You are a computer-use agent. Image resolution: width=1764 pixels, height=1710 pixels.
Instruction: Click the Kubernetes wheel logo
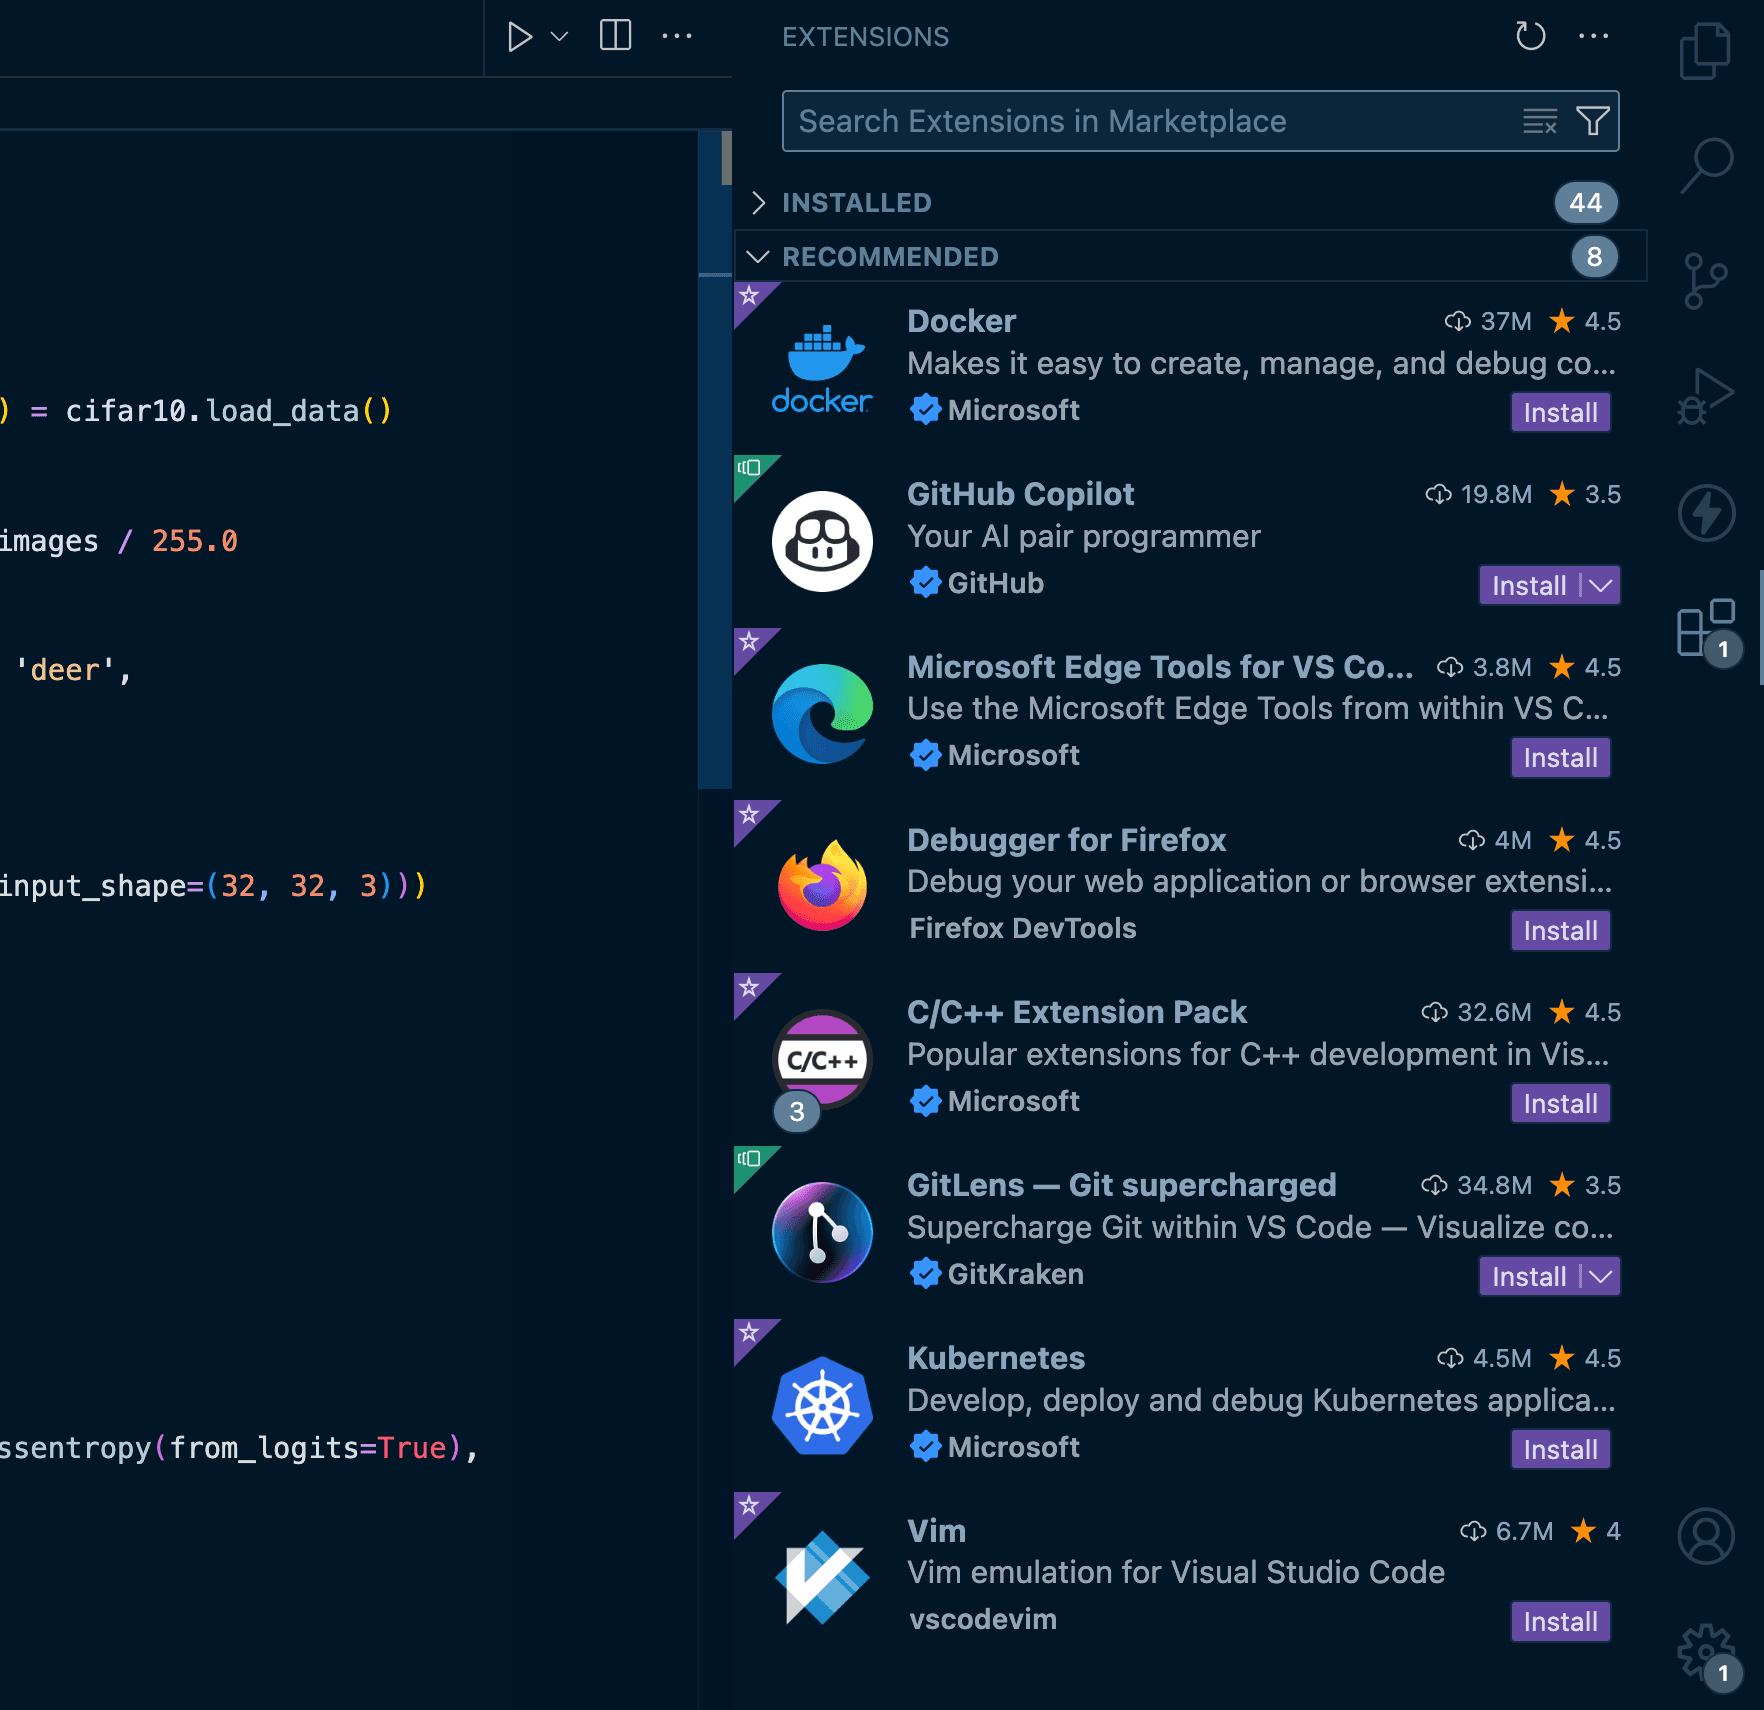click(x=822, y=1405)
